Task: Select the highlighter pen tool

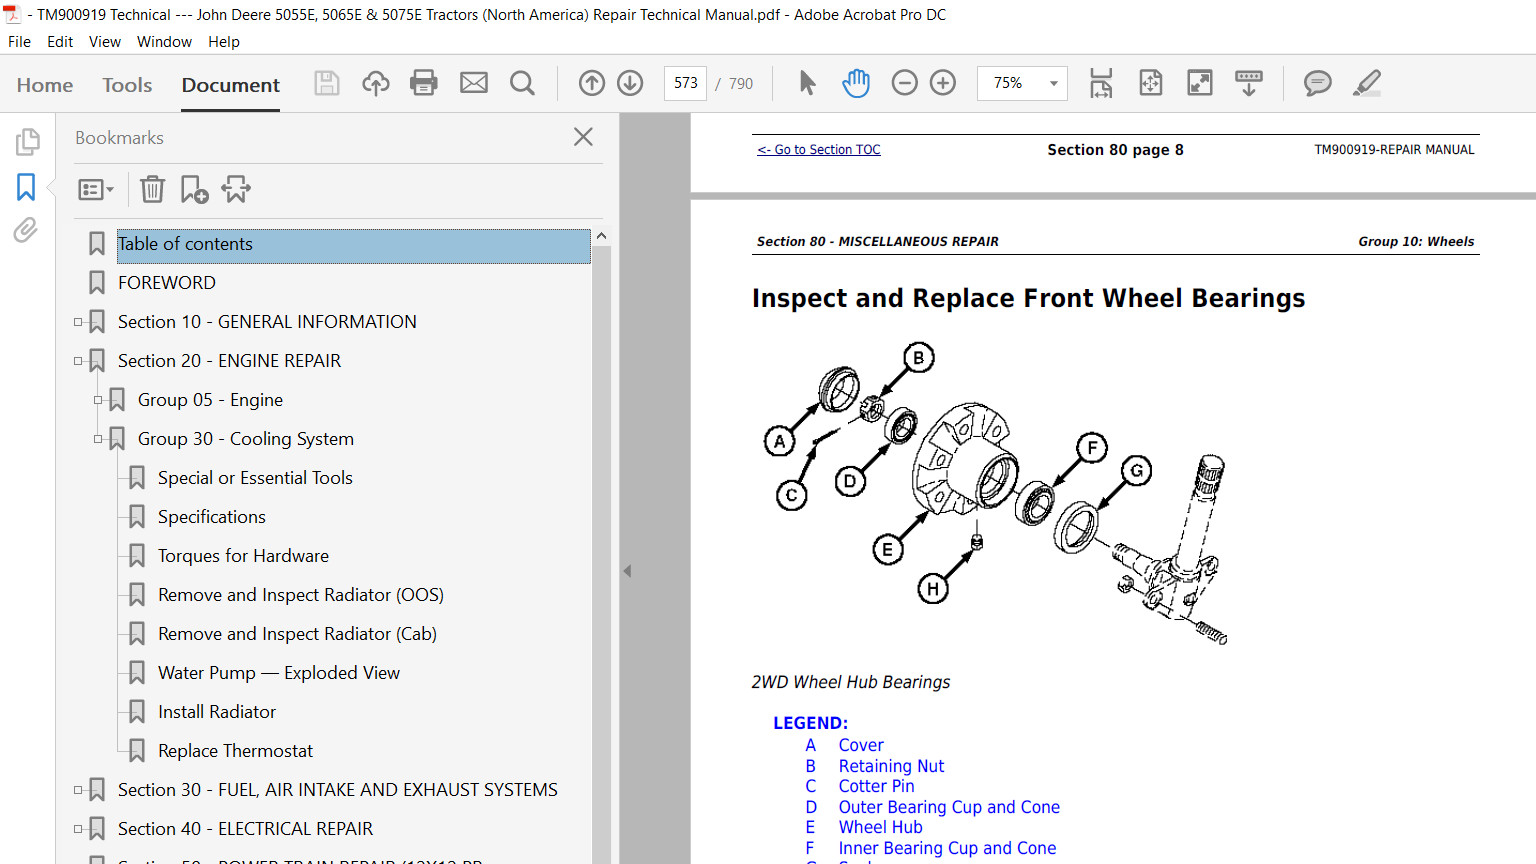Action: [x=1367, y=83]
